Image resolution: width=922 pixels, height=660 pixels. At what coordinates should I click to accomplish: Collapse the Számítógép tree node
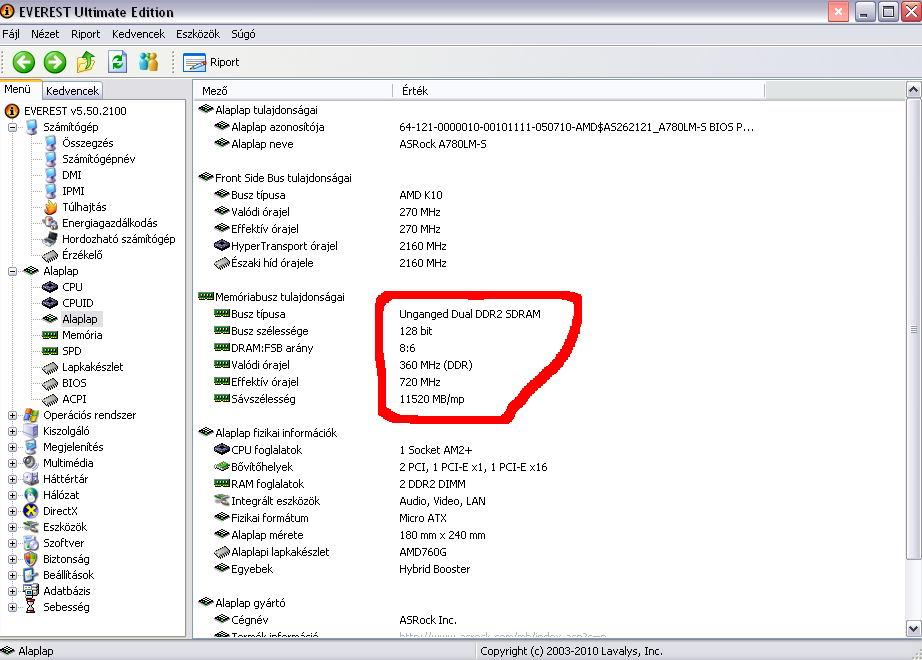click(12, 127)
